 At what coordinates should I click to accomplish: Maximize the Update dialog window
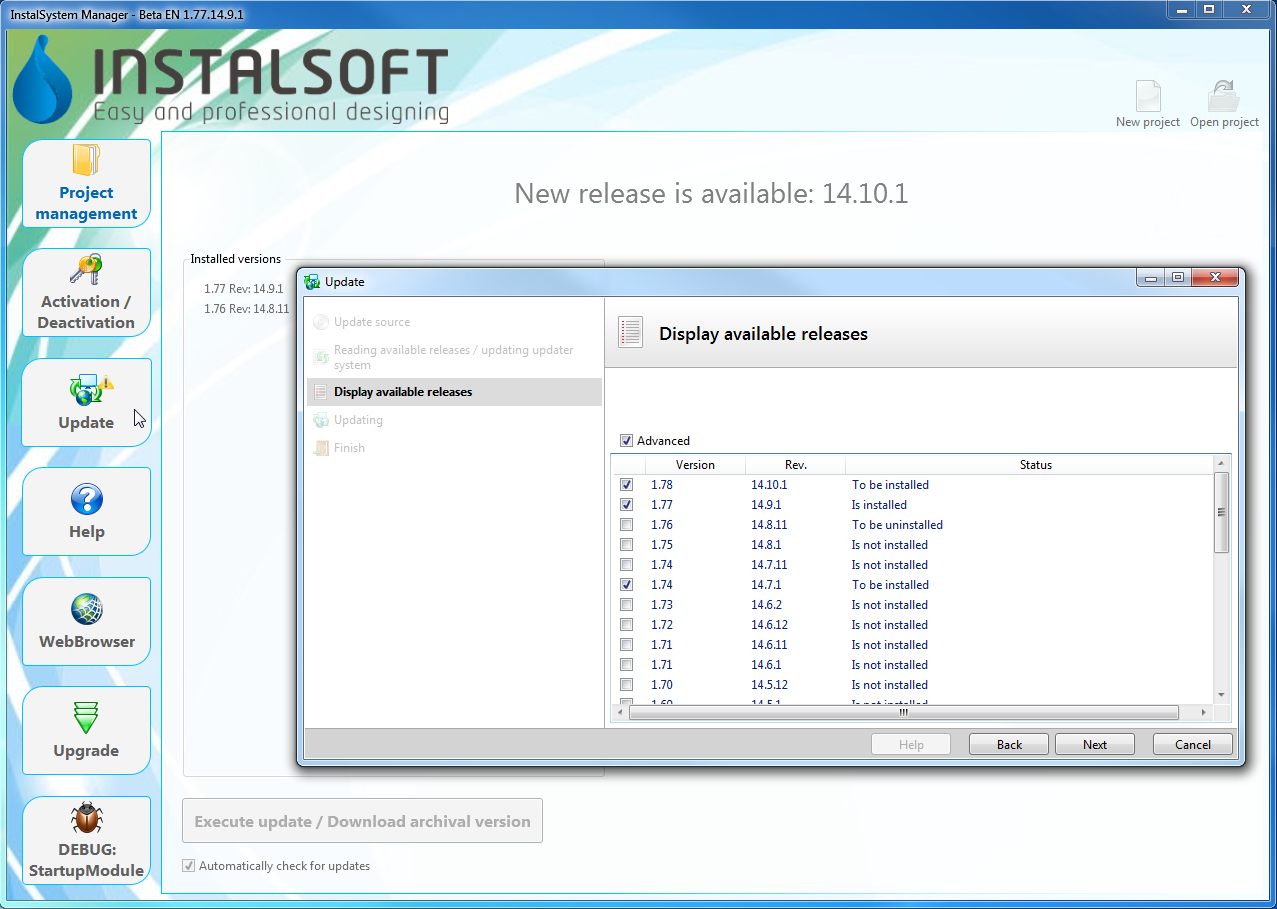(x=1178, y=278)
